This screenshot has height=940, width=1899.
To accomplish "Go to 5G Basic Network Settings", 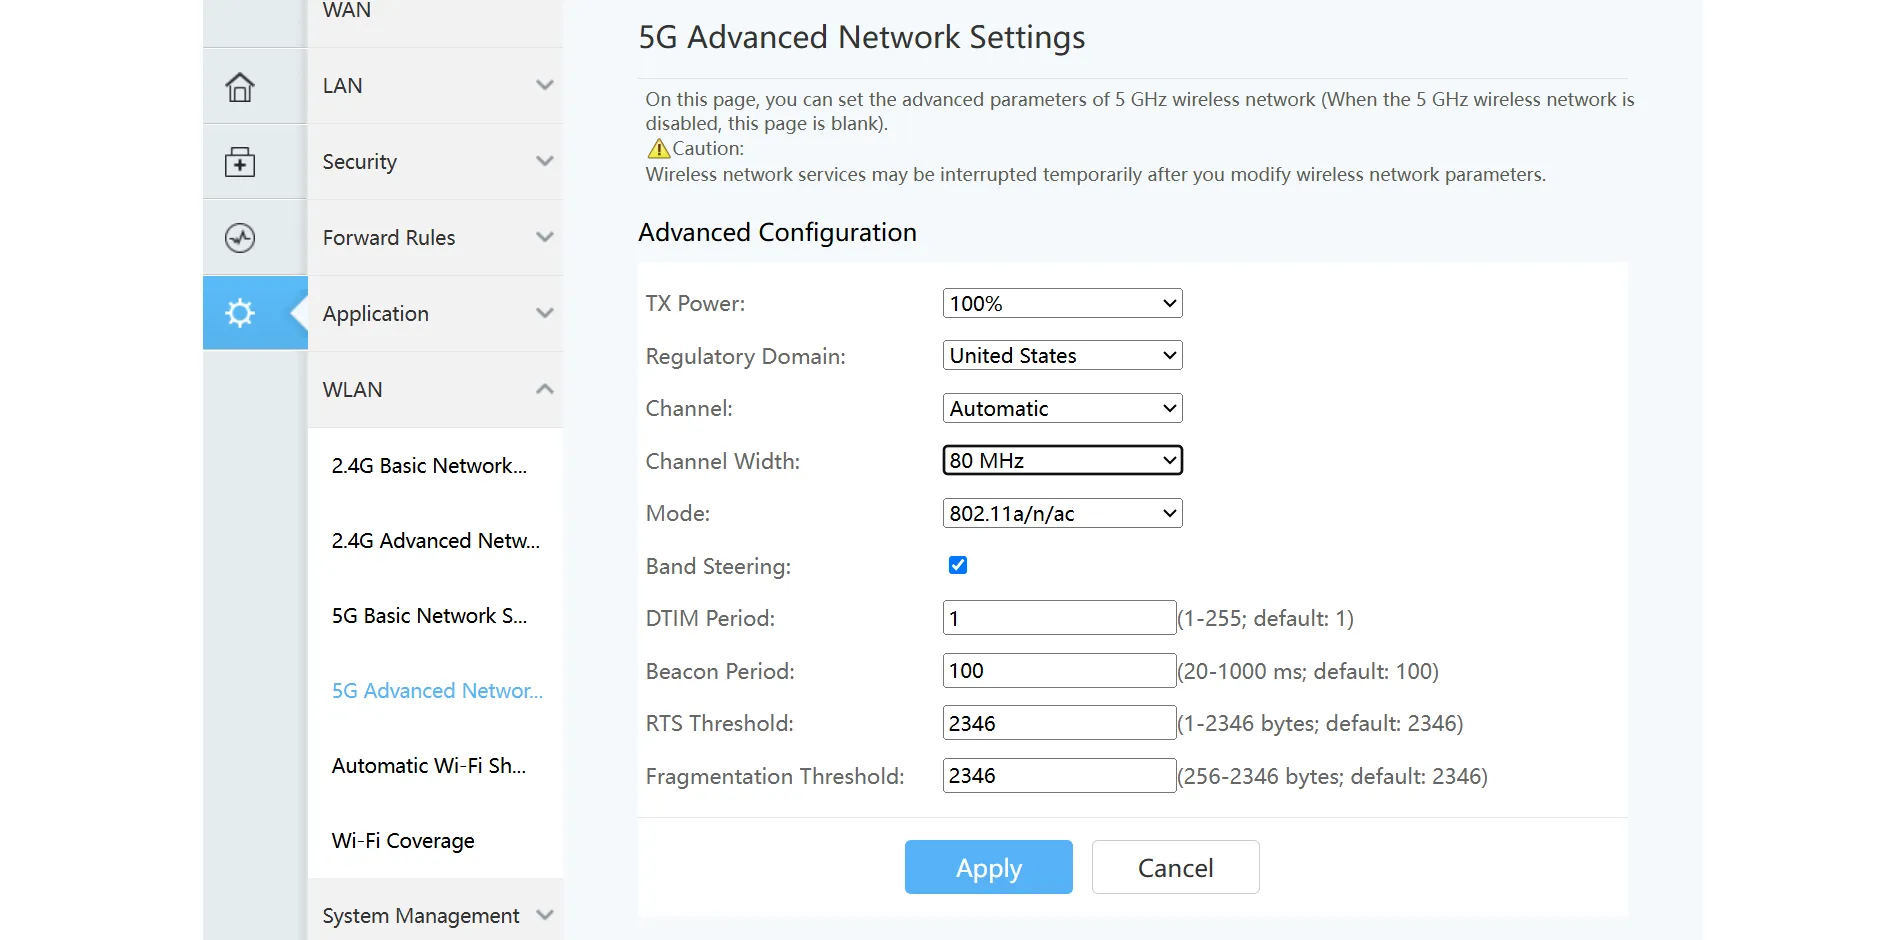I will pos(429,615).
